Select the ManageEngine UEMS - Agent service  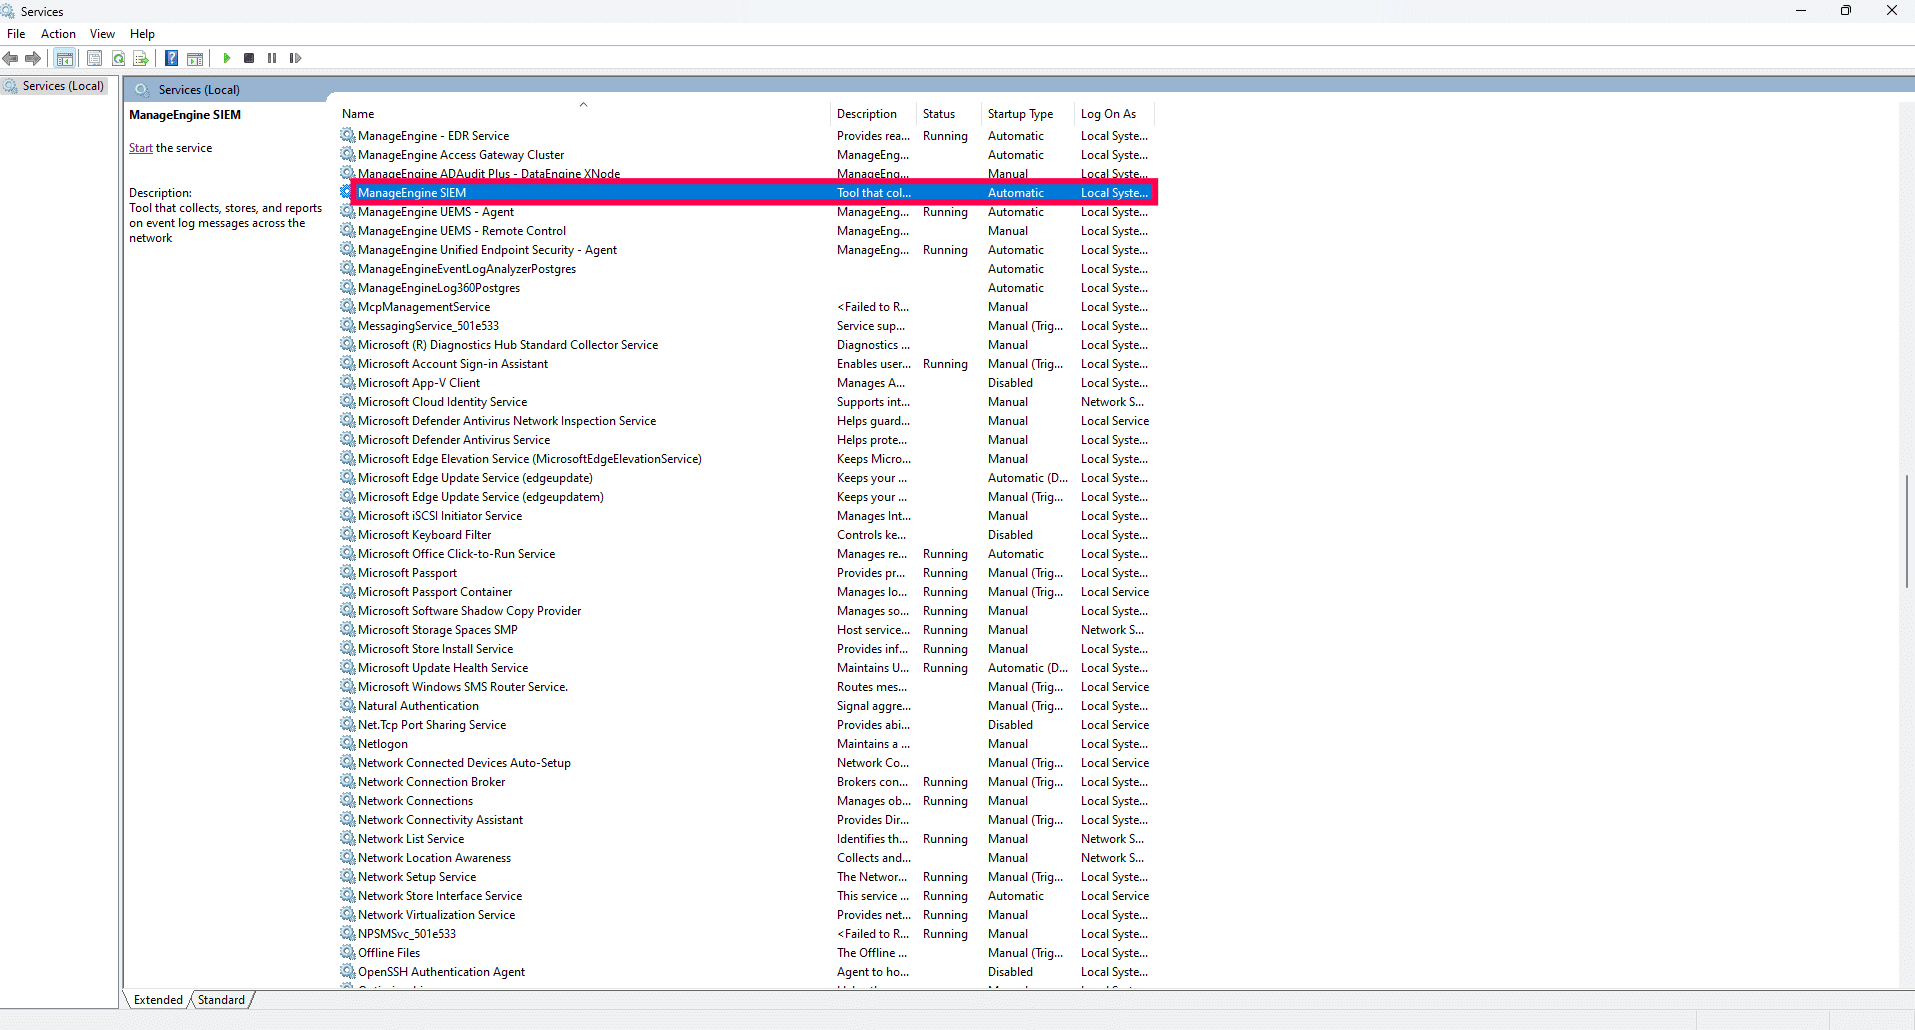(x=747, y=212)
